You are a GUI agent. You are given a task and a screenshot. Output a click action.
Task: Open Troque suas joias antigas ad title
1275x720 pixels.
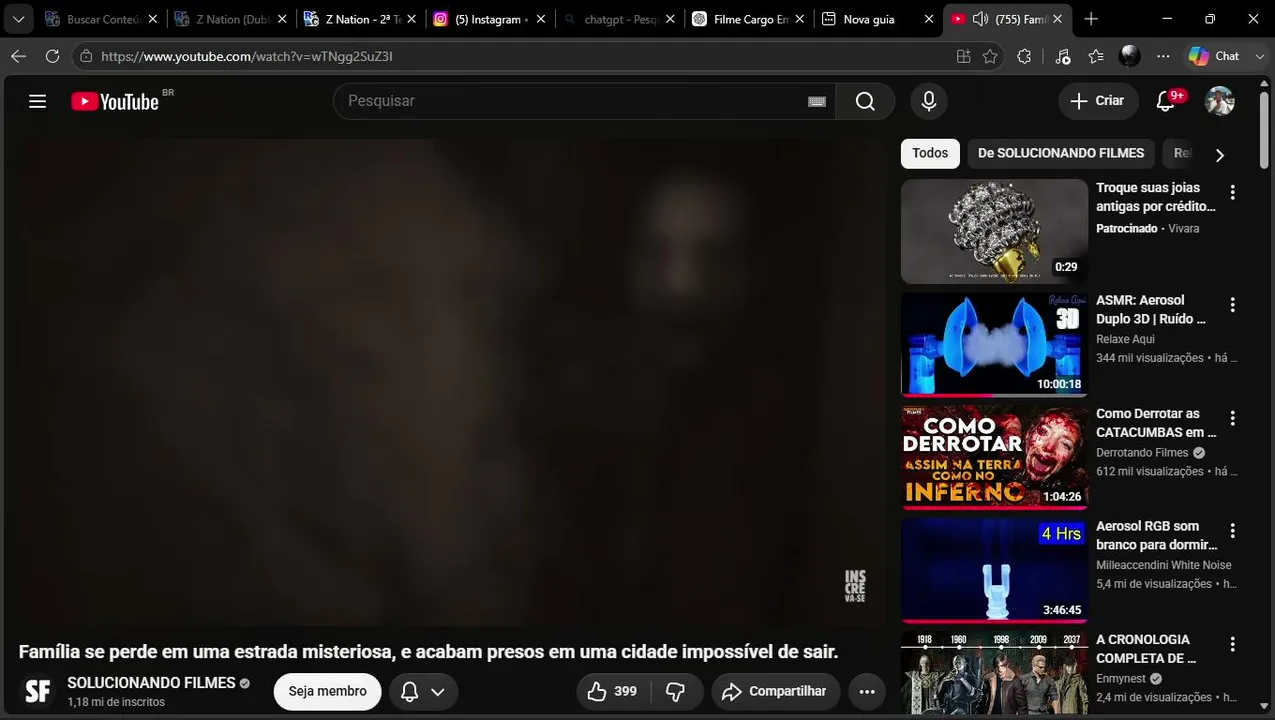click(x=1156, y=197)
